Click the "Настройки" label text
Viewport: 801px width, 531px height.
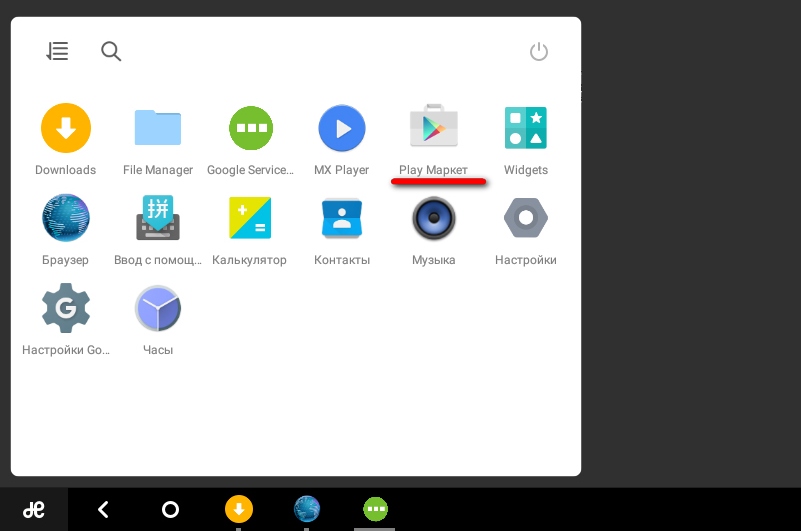526,260
